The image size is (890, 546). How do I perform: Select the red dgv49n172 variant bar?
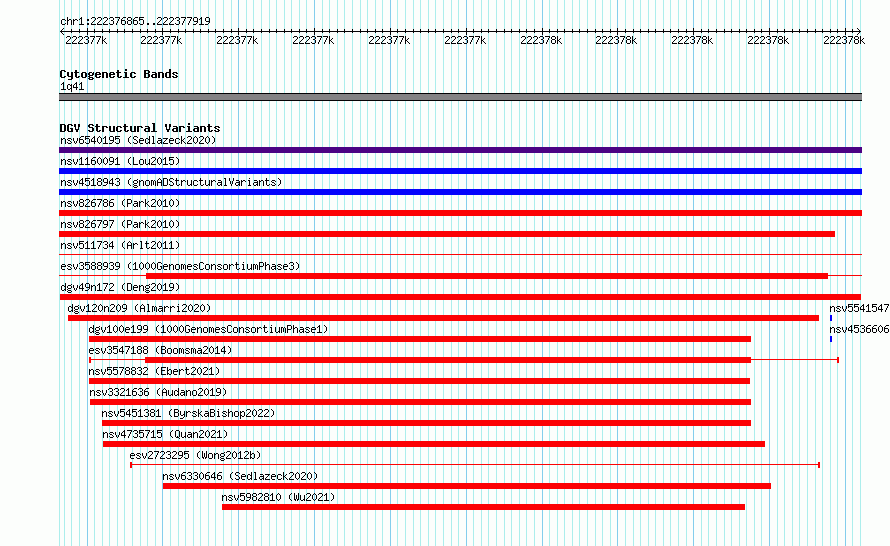460,297
